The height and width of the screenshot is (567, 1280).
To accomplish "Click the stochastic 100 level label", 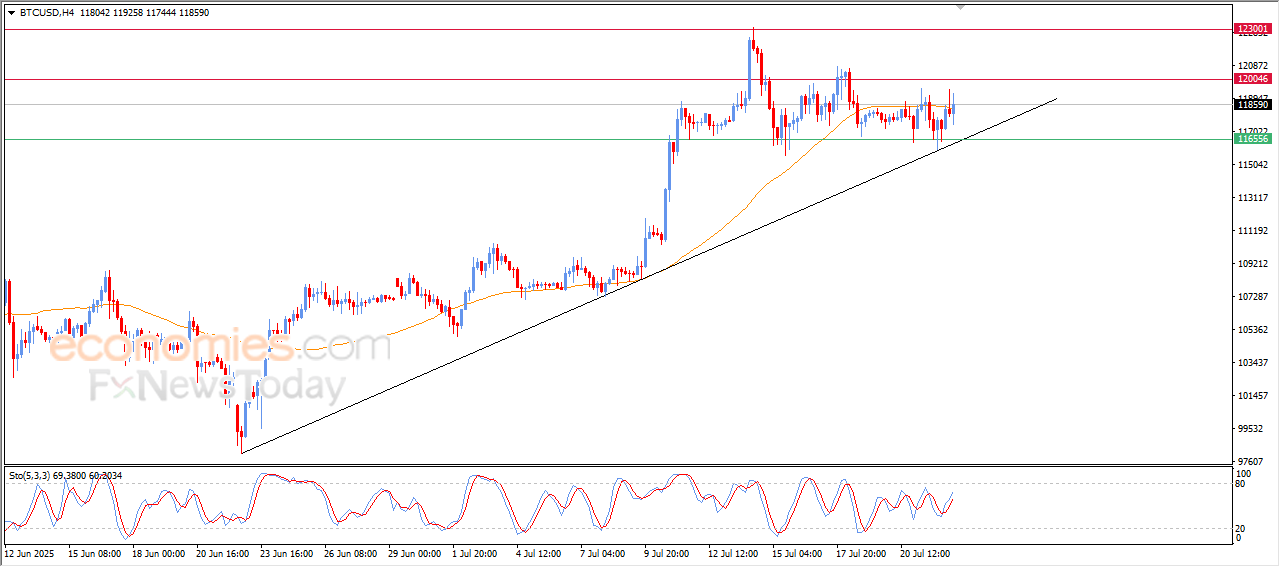I will point(1244,473).
